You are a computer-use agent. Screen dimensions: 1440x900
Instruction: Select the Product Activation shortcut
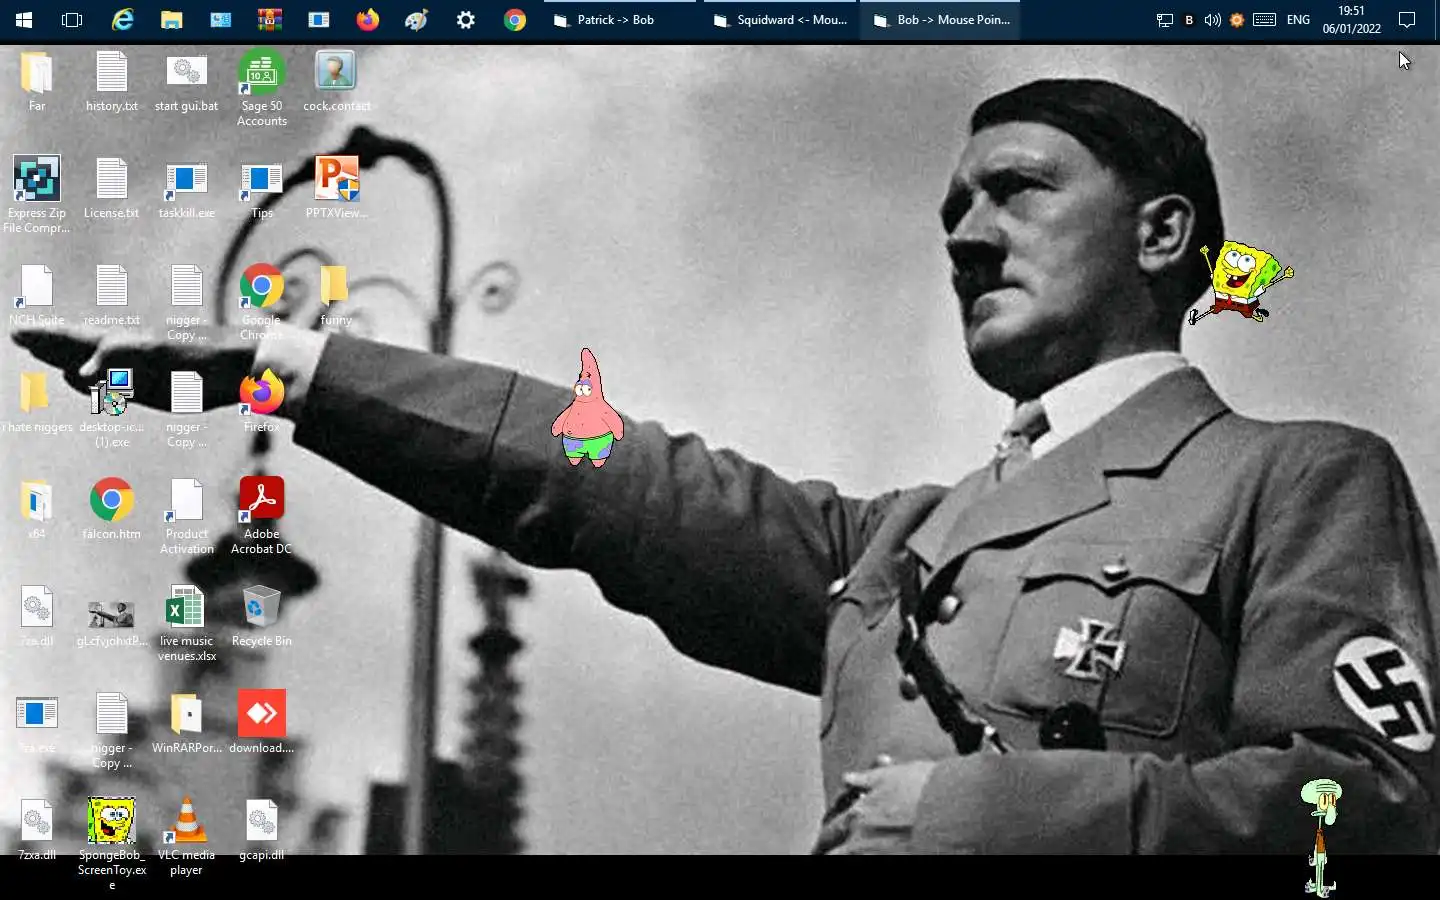point(187,517)
